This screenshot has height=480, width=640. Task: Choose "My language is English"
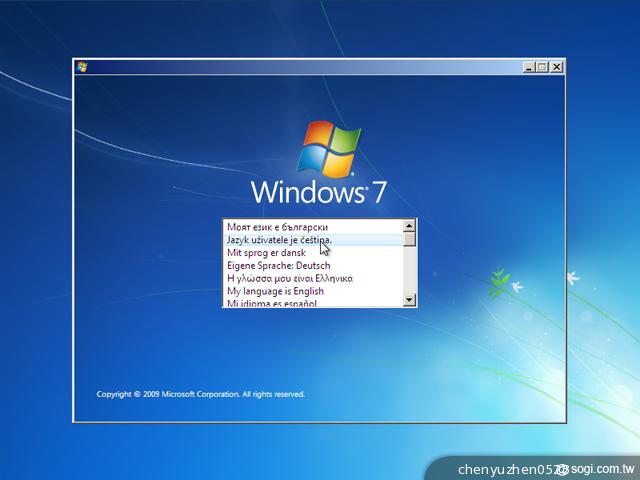pyautogui.click(x=313, y=291)
